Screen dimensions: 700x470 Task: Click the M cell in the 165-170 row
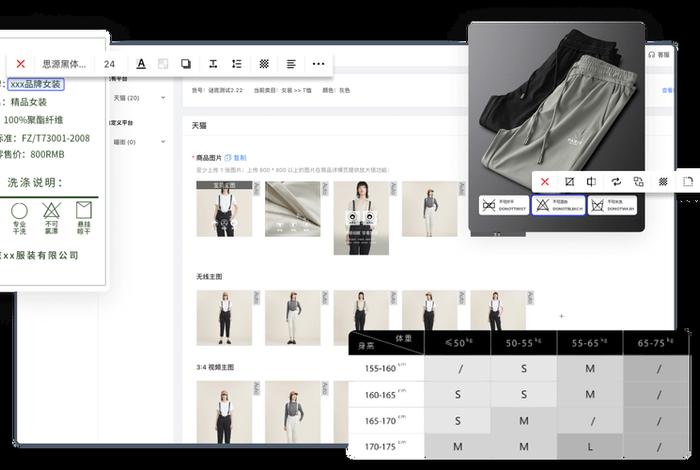click(x=524, y=420)
